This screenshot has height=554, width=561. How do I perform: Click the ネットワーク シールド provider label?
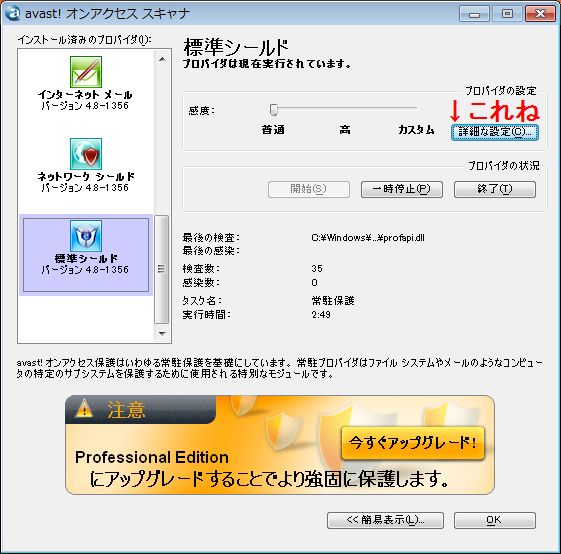pyautogui.click(x=86, y=176)
